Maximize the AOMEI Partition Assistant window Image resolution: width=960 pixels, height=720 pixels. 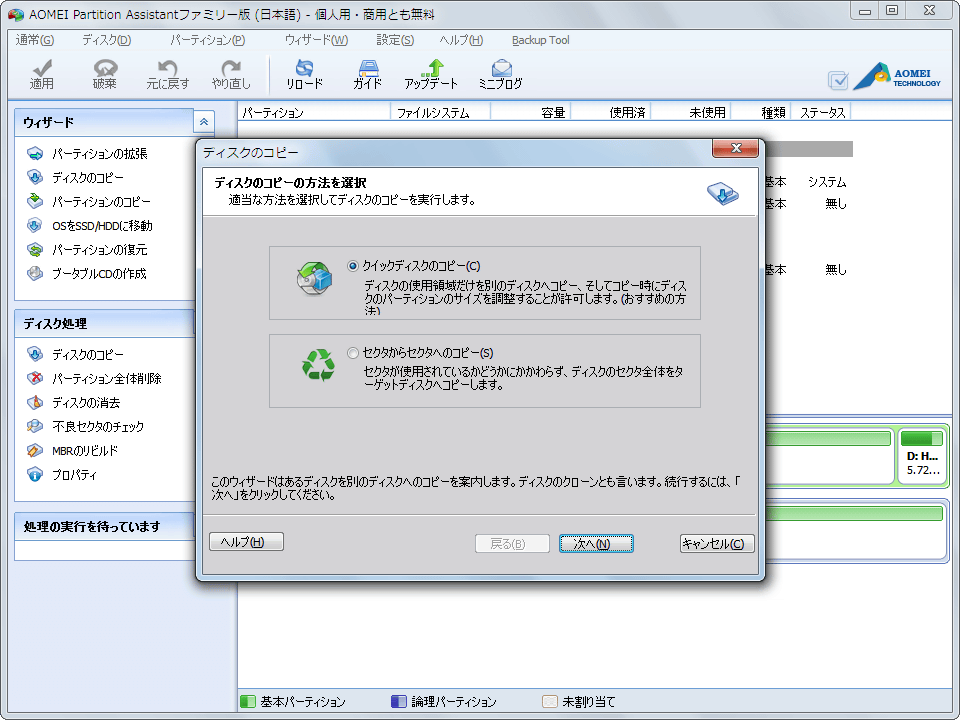point(892,10)
